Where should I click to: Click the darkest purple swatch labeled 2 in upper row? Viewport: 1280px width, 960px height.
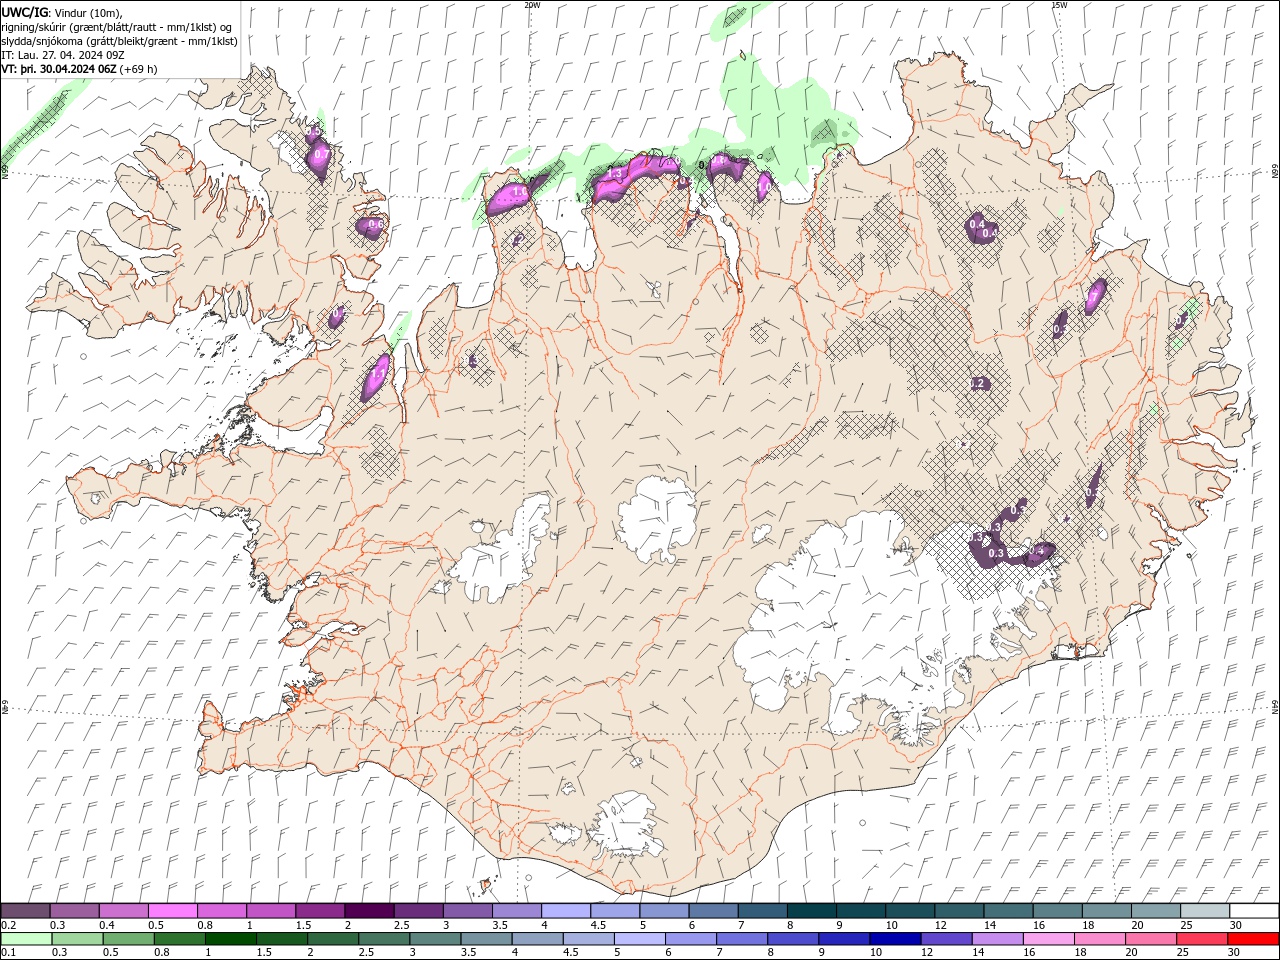[369, 911]
